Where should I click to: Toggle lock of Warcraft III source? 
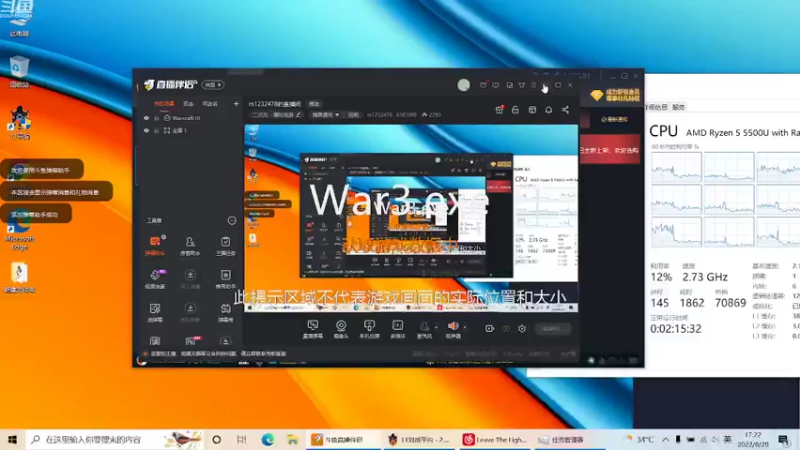(157, 118)
